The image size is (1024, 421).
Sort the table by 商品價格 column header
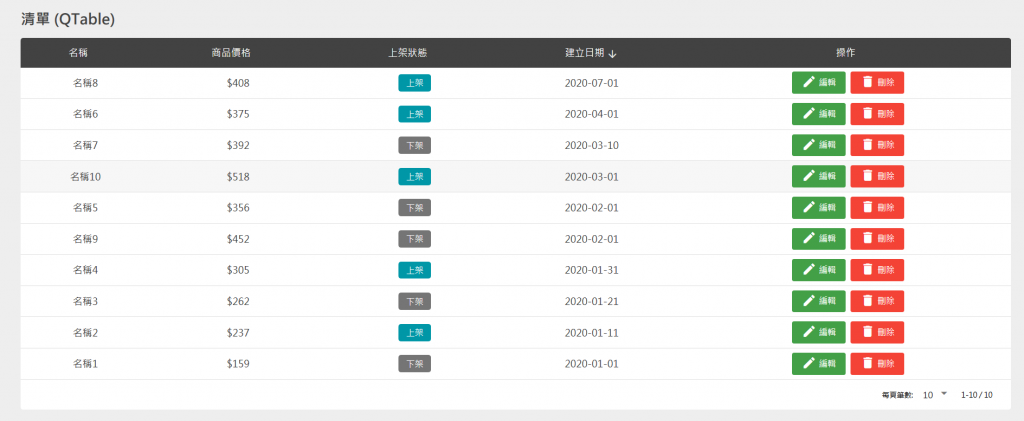pyautogui.click(x=231, y=53)
